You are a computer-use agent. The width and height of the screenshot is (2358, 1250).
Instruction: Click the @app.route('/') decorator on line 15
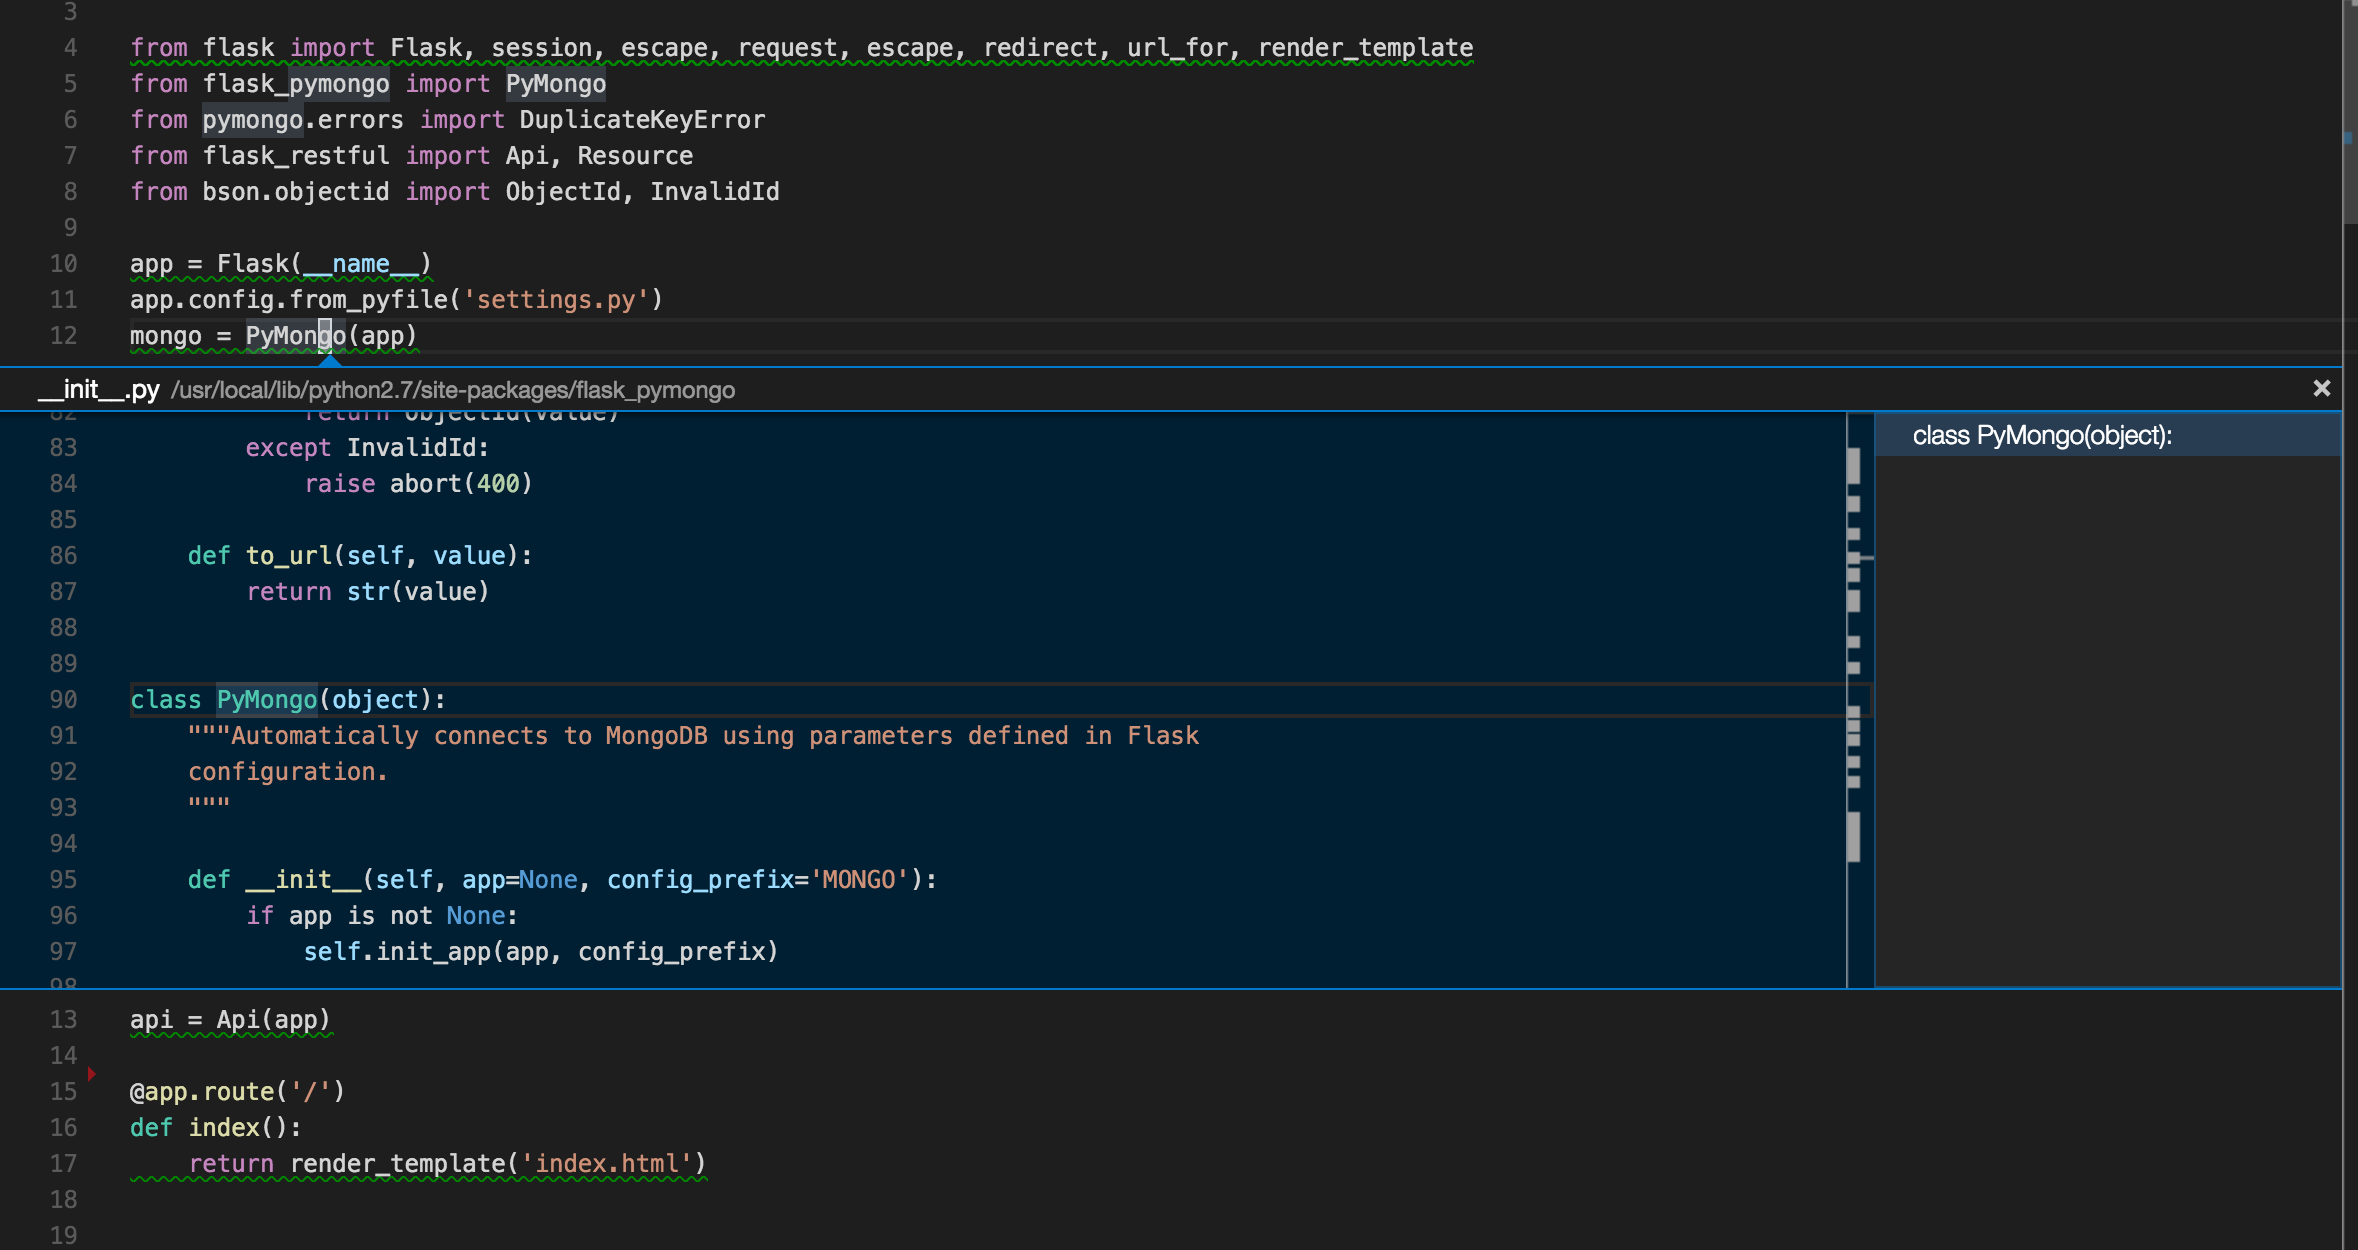coord(236,1091)
